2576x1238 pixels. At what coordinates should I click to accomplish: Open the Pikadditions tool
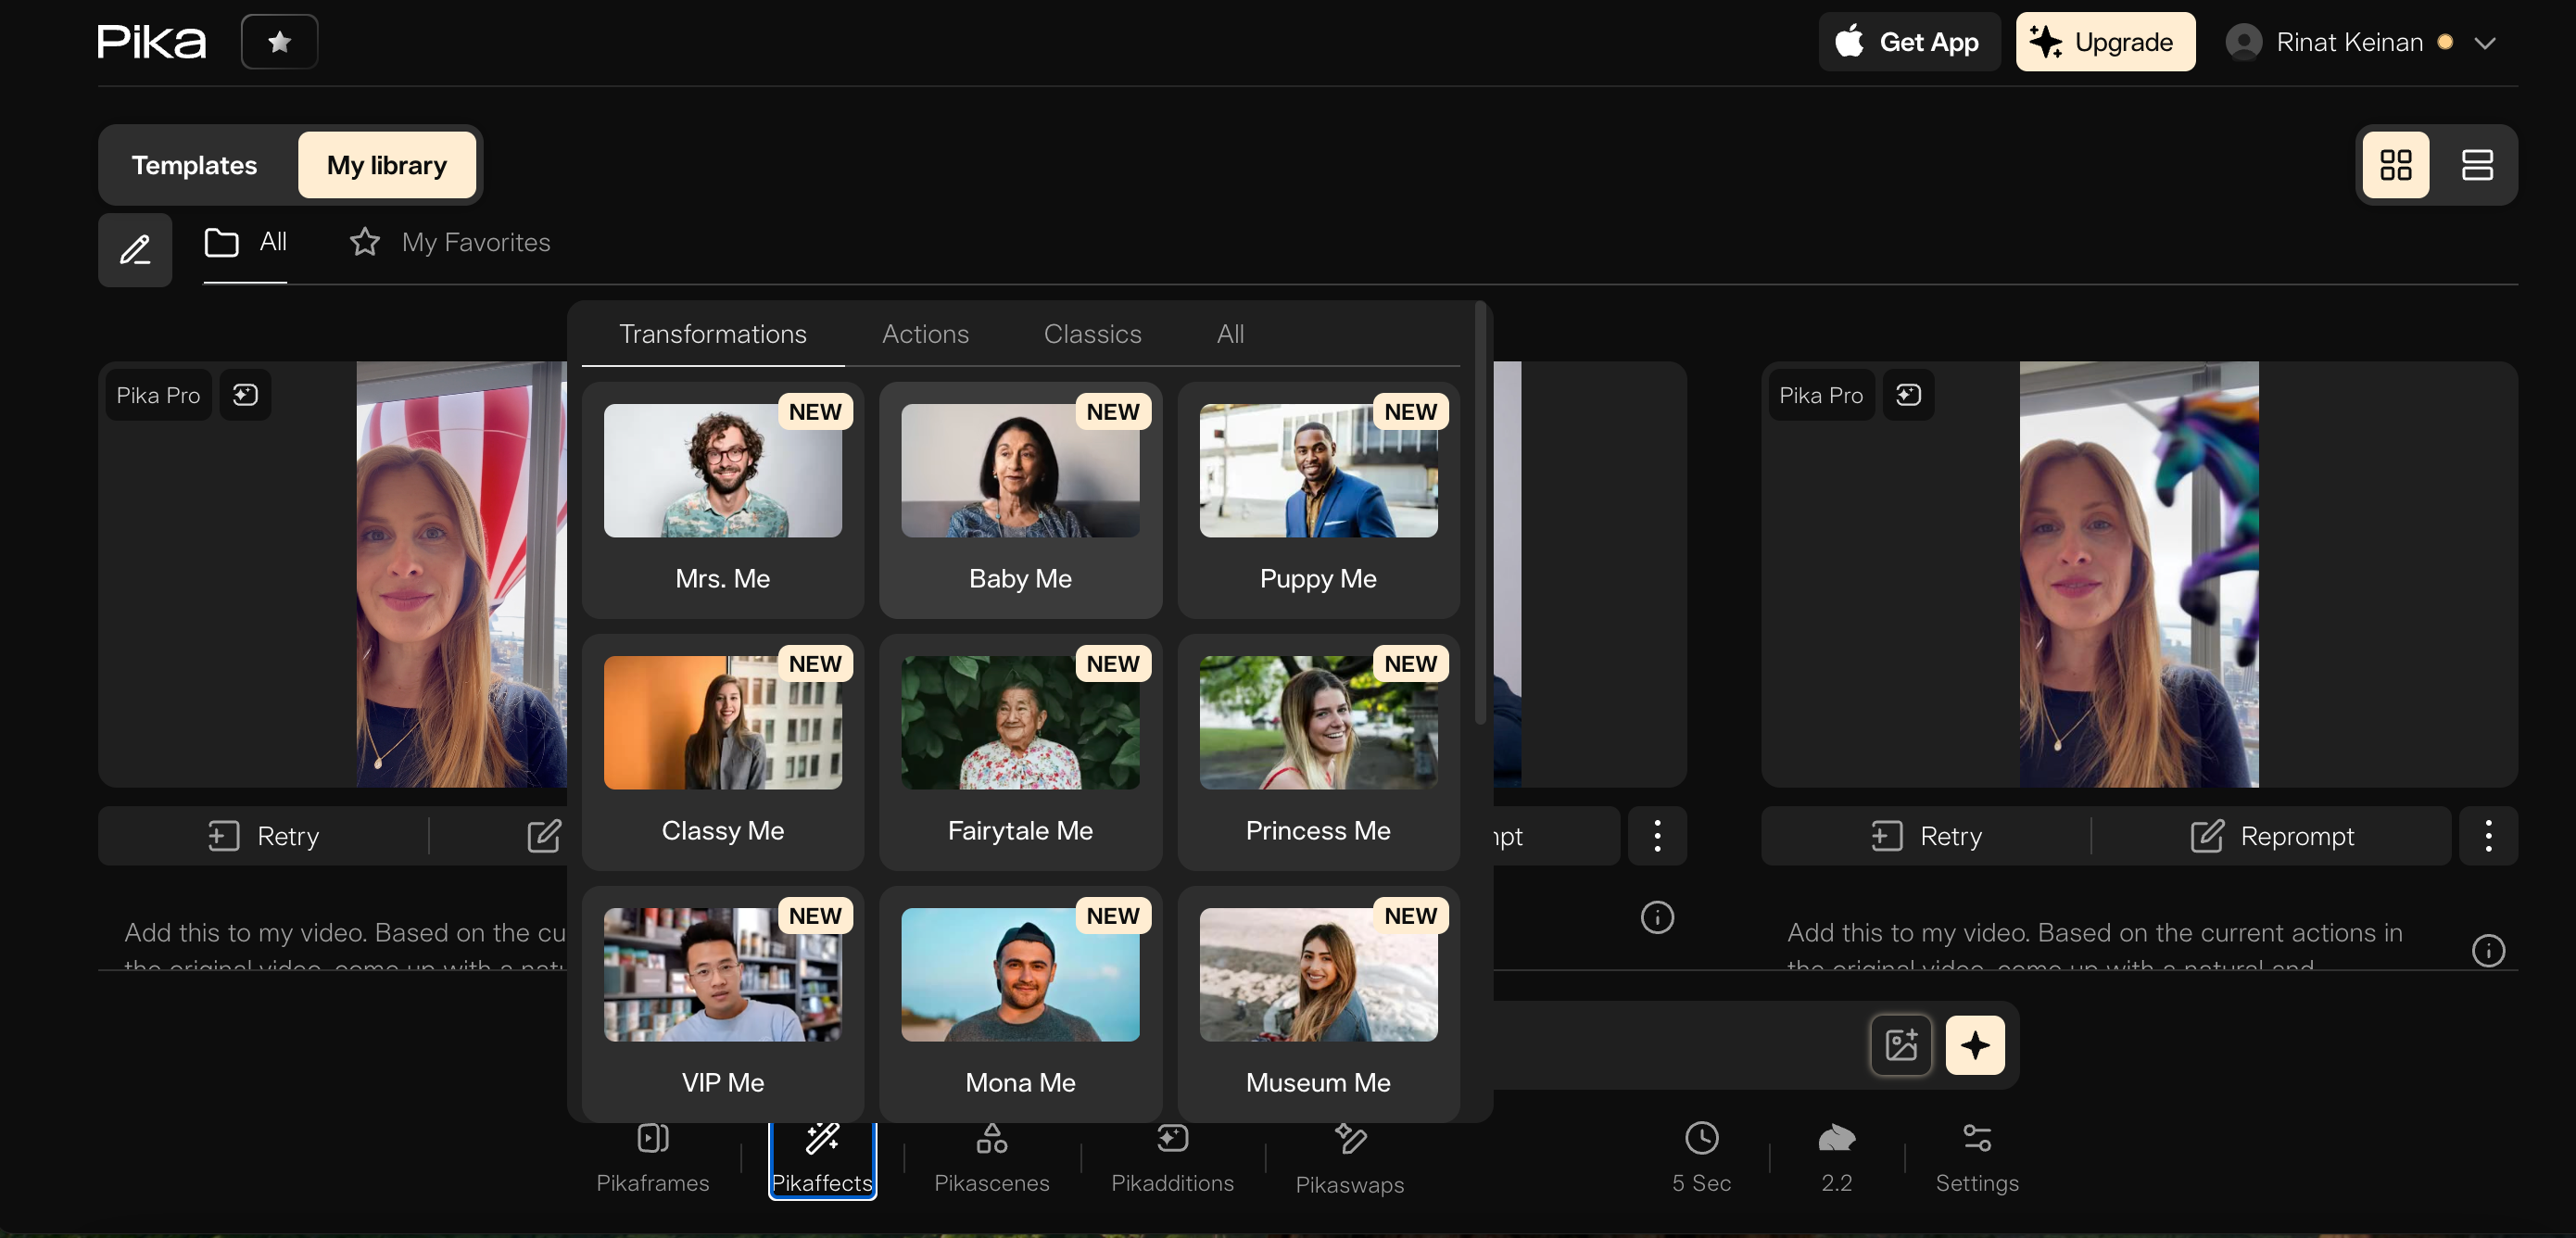1172,1157
